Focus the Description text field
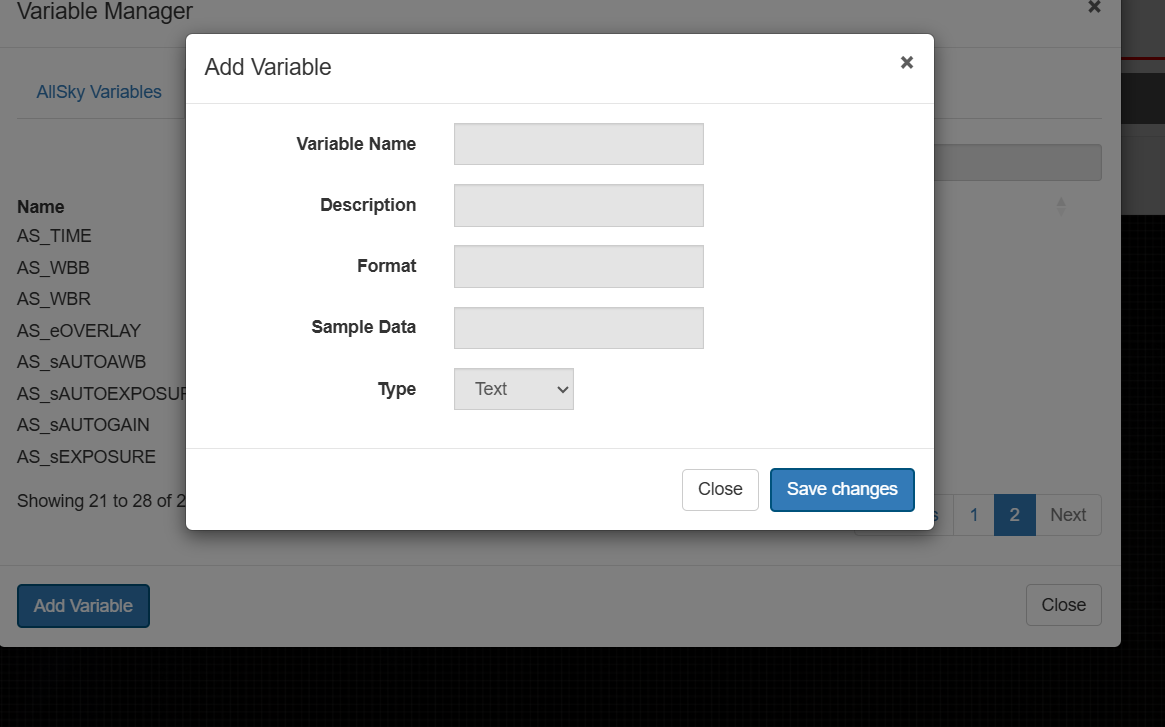 pos(578,205)
